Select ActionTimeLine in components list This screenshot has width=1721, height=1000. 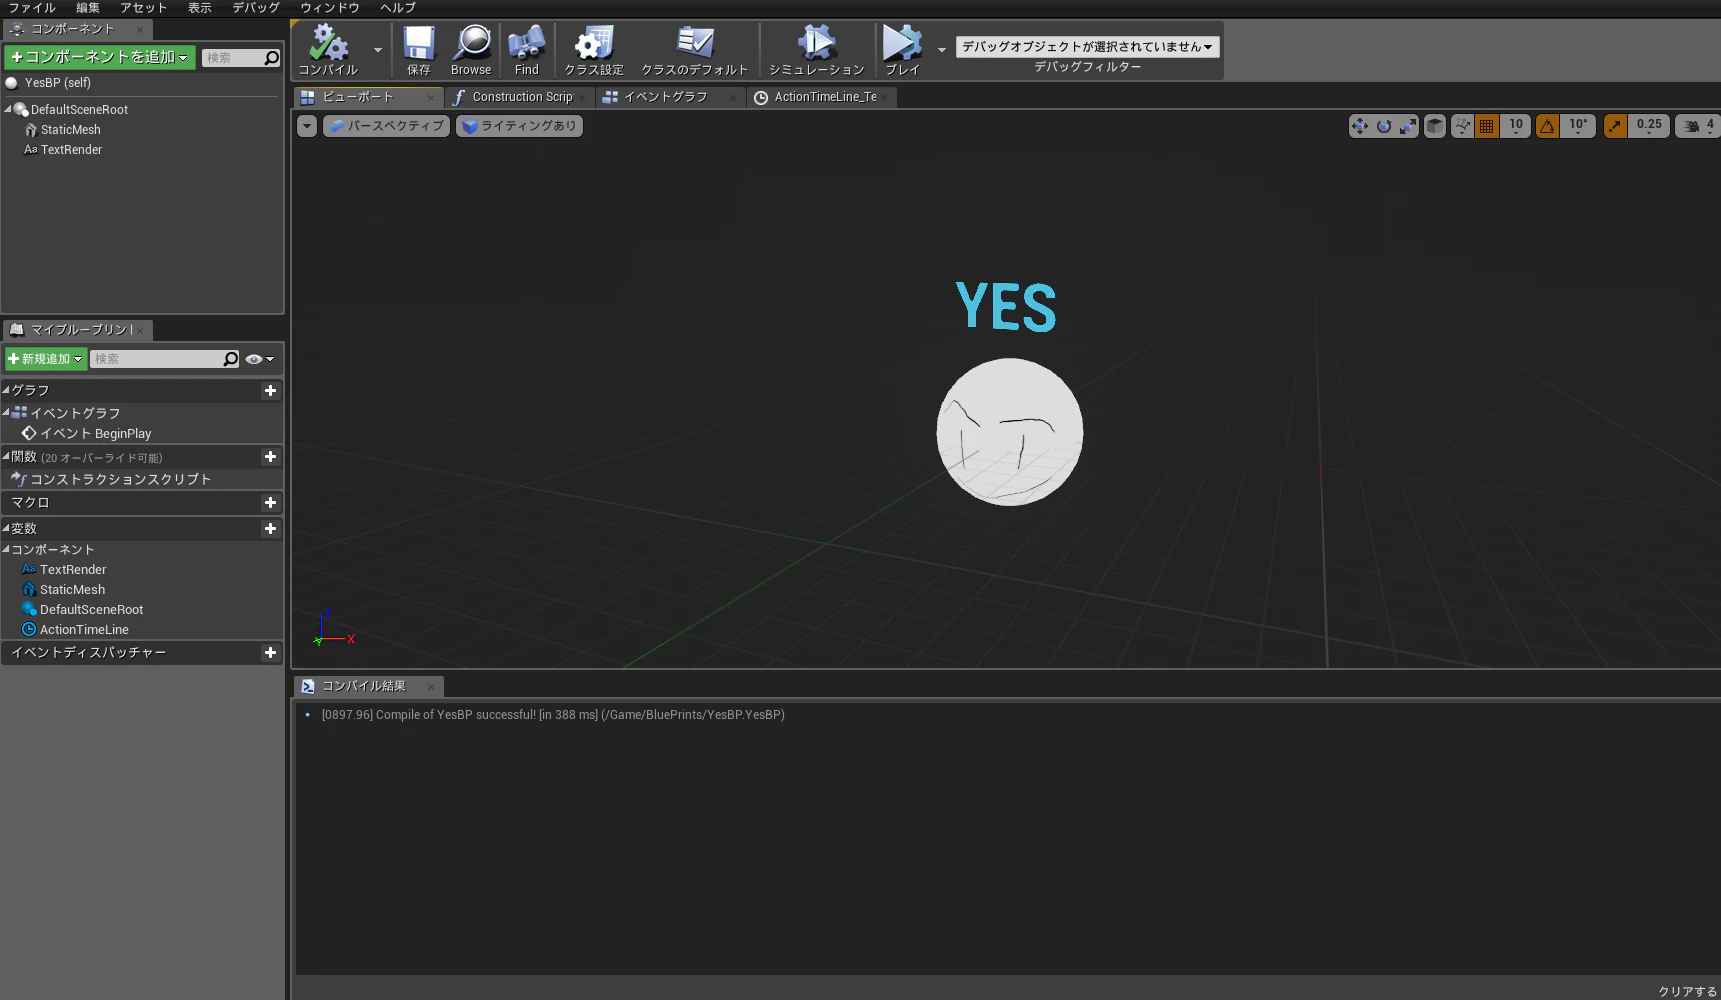[x=84, y=630]
